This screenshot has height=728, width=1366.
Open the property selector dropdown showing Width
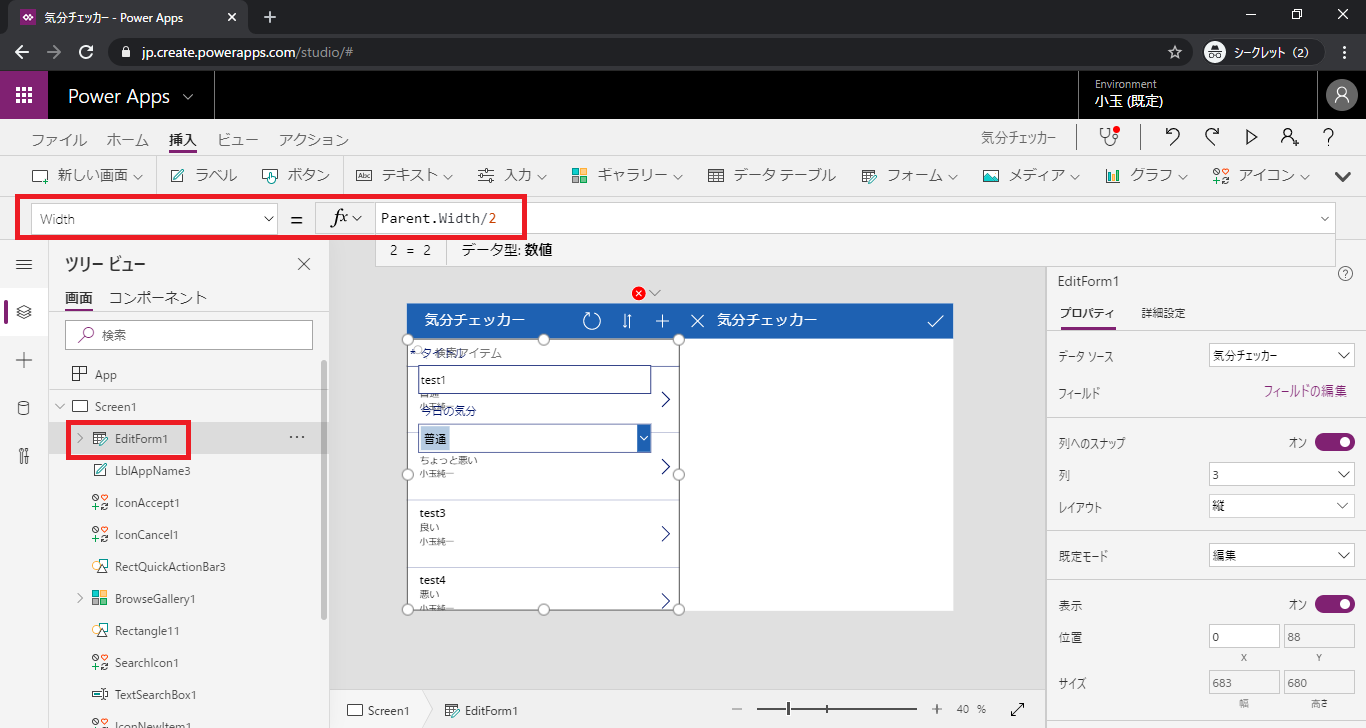154,219
